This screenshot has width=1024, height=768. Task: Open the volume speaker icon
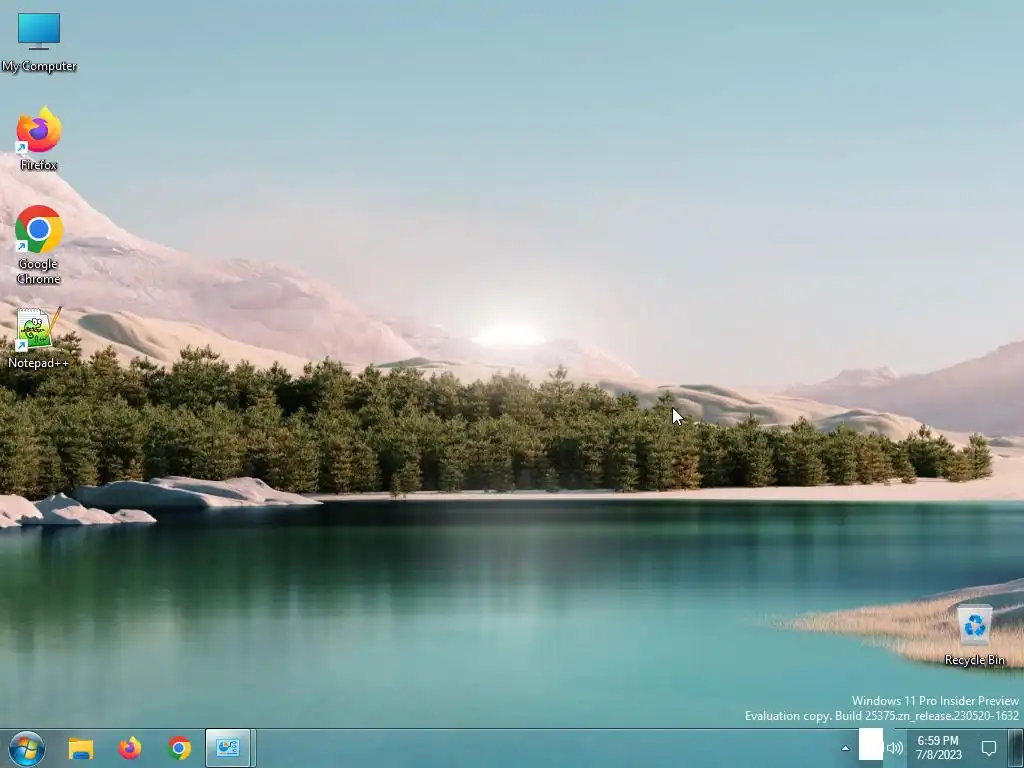click(895, 748)
